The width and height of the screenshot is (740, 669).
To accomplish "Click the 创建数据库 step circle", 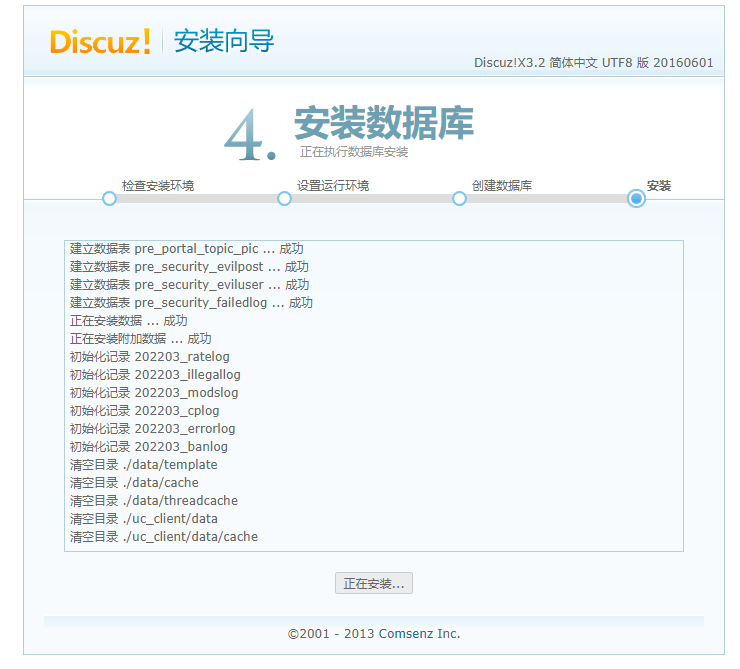I will pyautogui.click(x=459, y=199).
